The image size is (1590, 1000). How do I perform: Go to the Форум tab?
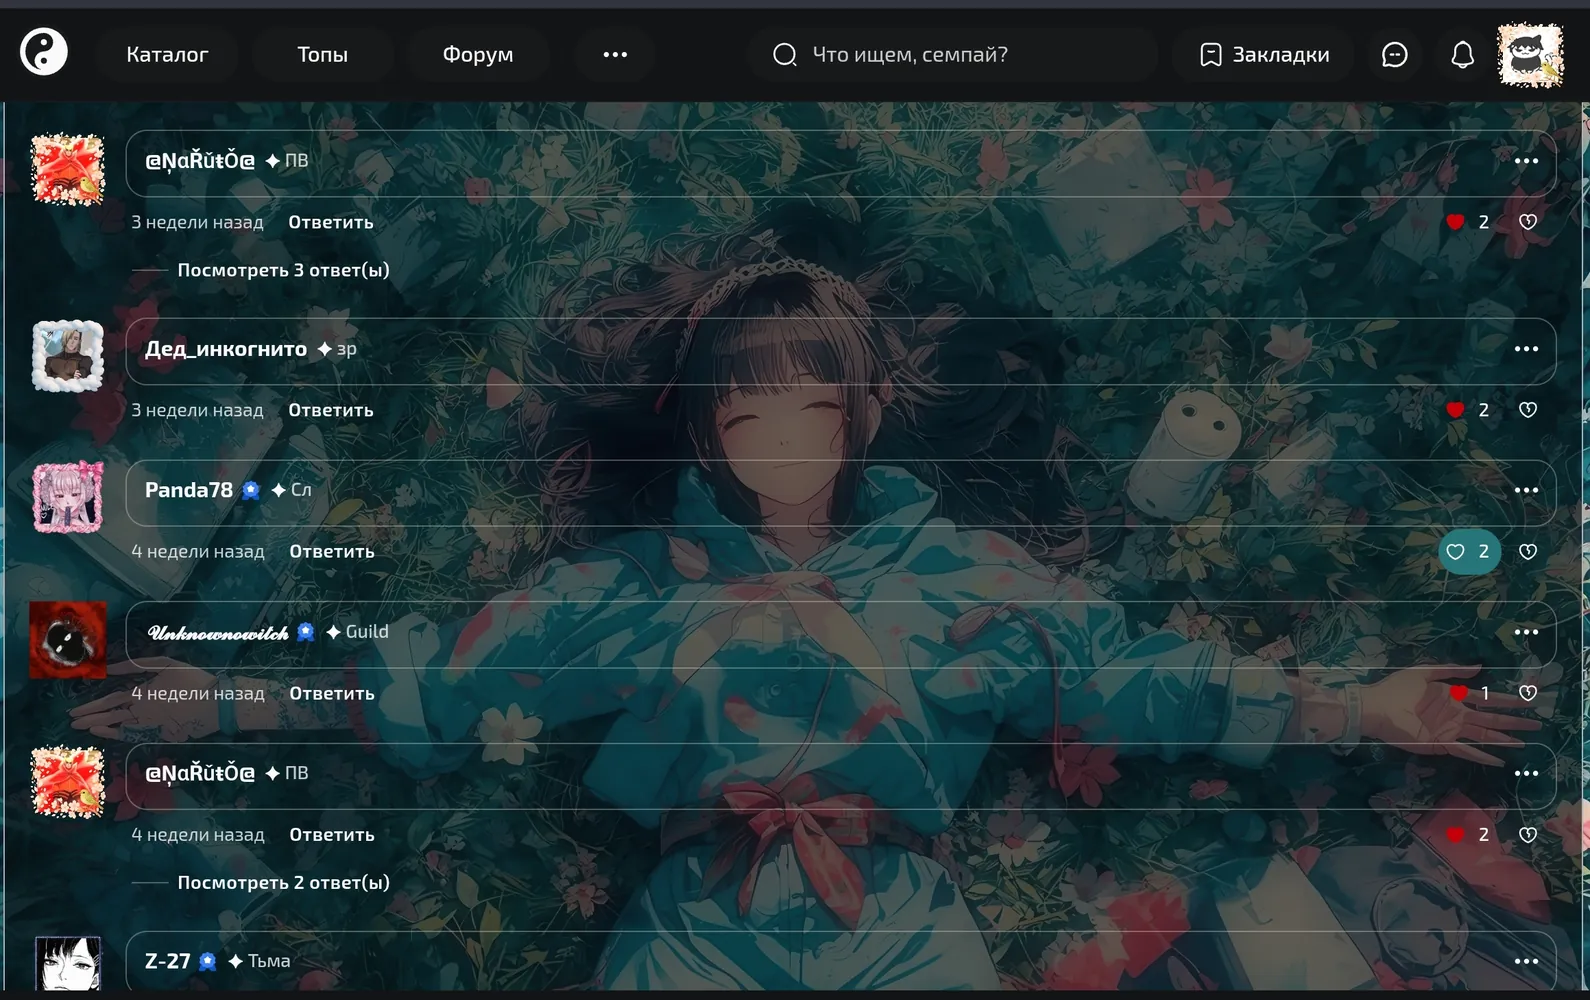point(478,54)
